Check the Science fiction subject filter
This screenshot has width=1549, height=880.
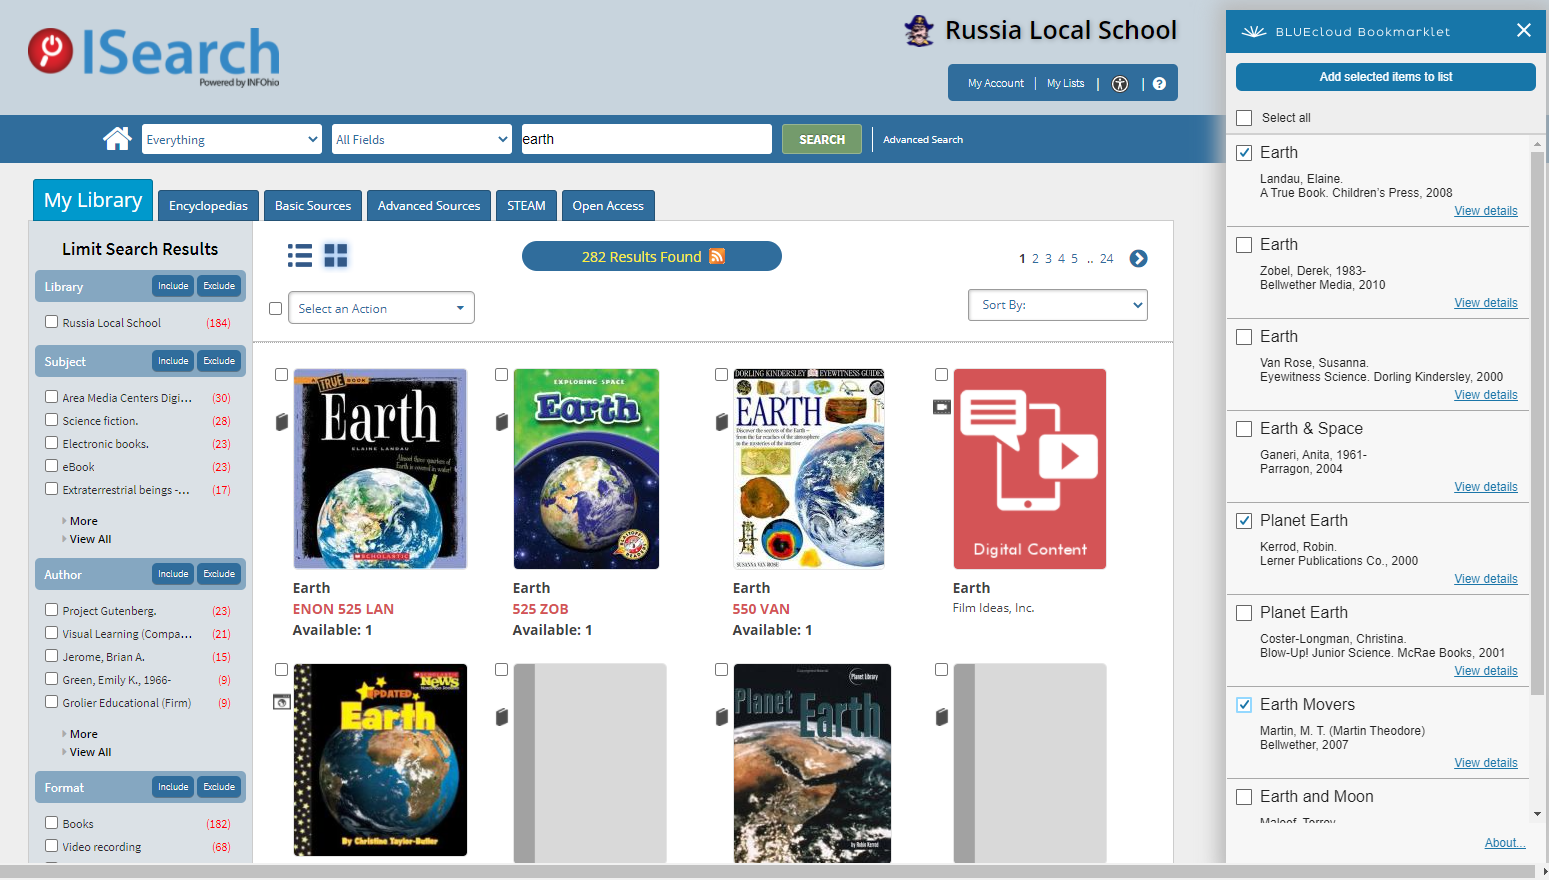point(51,420)
